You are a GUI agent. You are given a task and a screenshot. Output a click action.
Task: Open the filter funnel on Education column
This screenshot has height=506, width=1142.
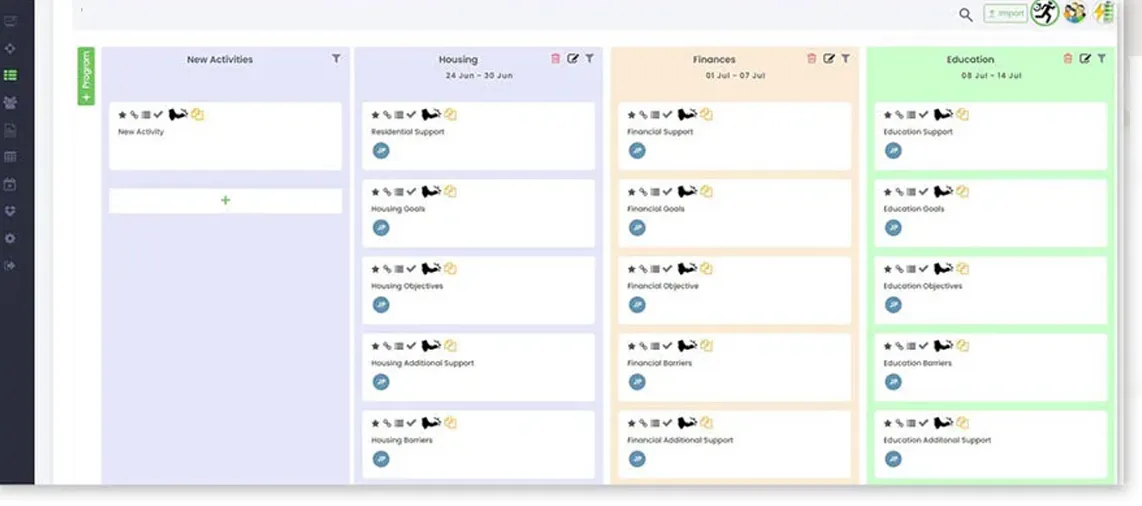click(x=1101, y=59)
